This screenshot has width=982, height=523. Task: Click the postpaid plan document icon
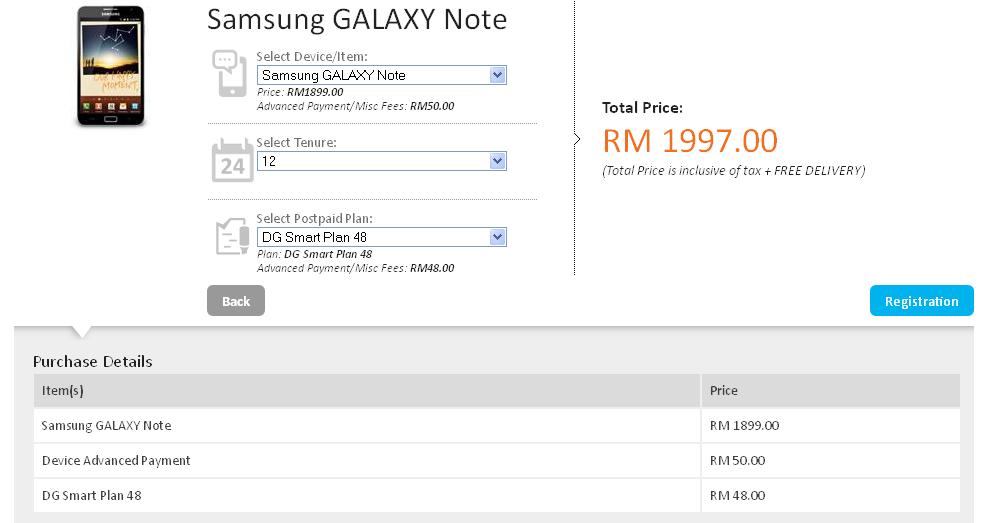(232, 237)
